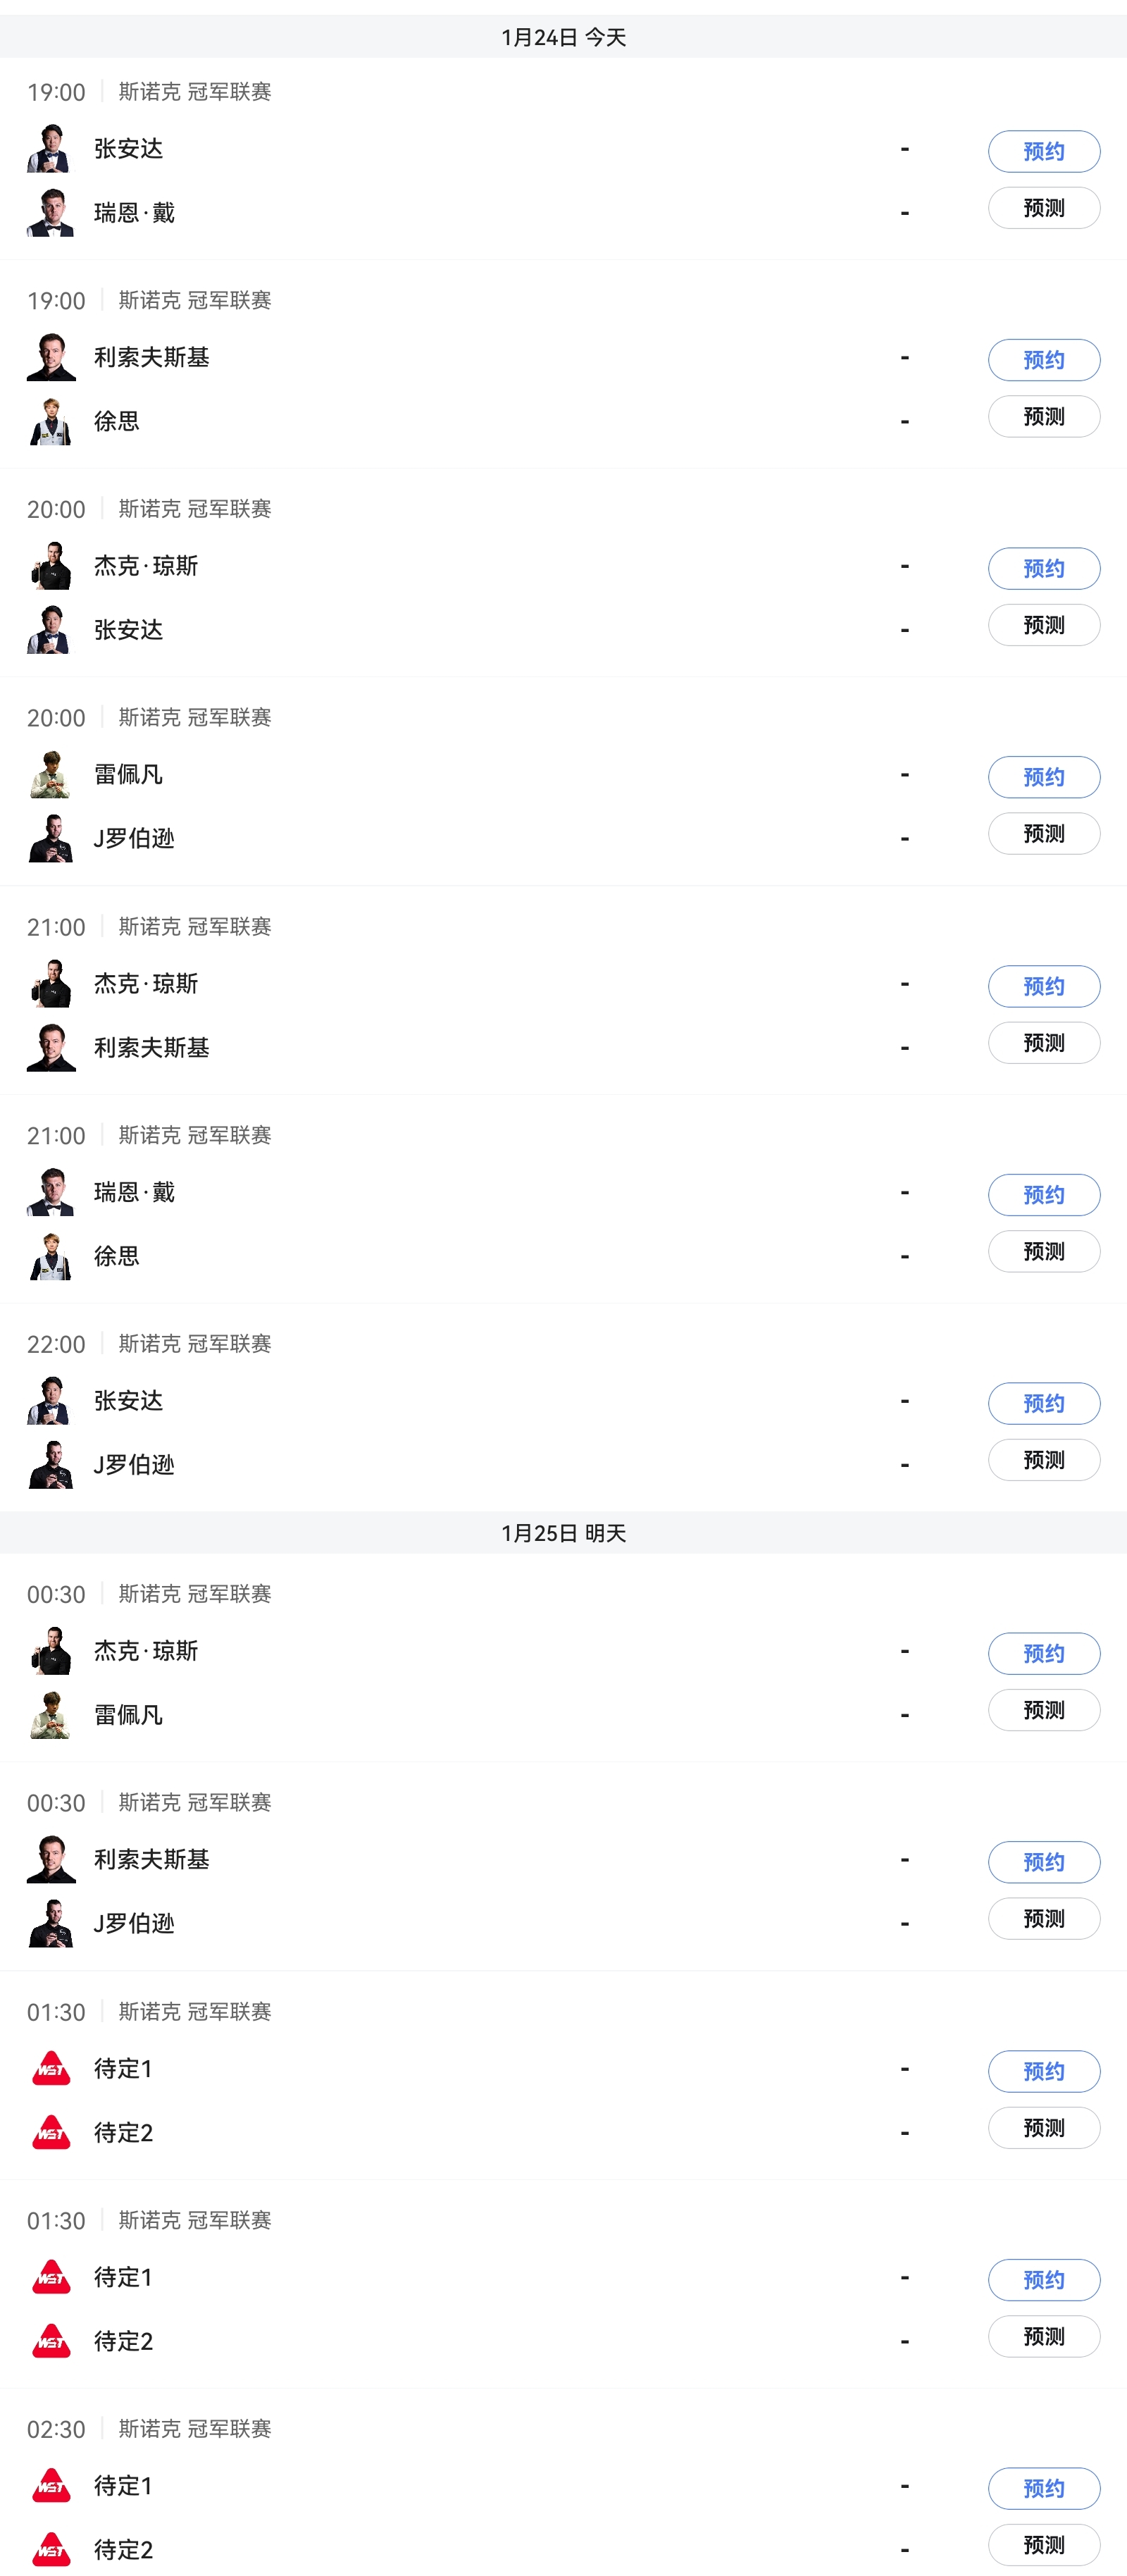
Task: Open J罗伯逊's avatar in the 22:00 match
Action: 50,1465
